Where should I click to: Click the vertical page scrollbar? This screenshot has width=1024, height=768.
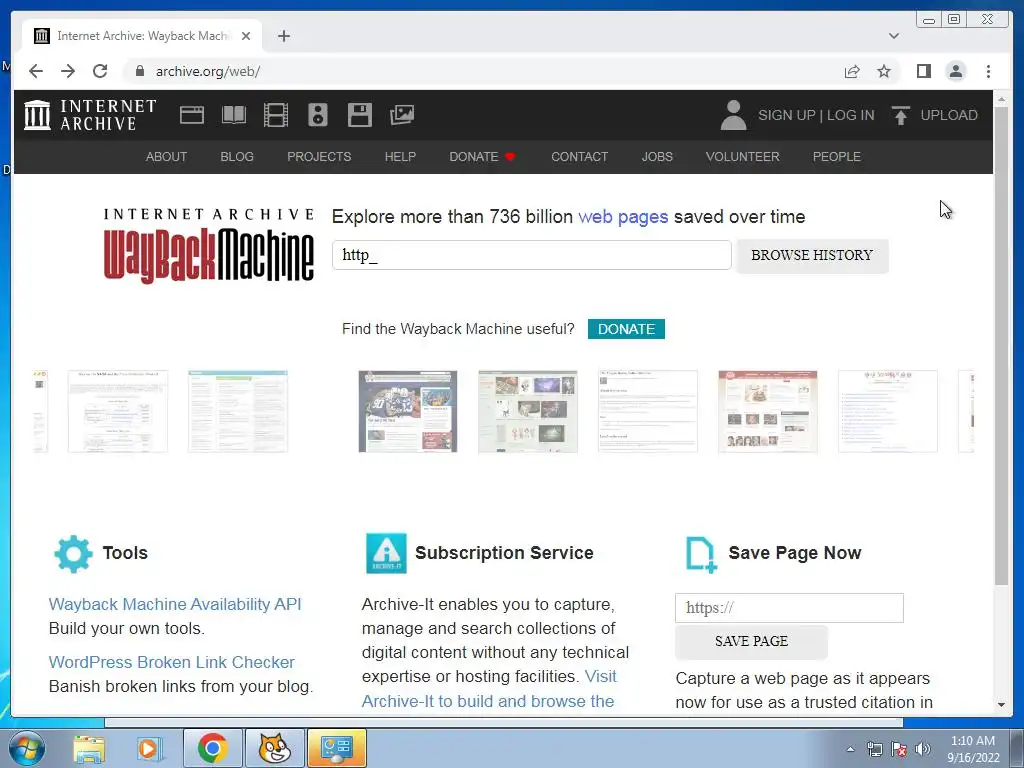pos(1001,346)
